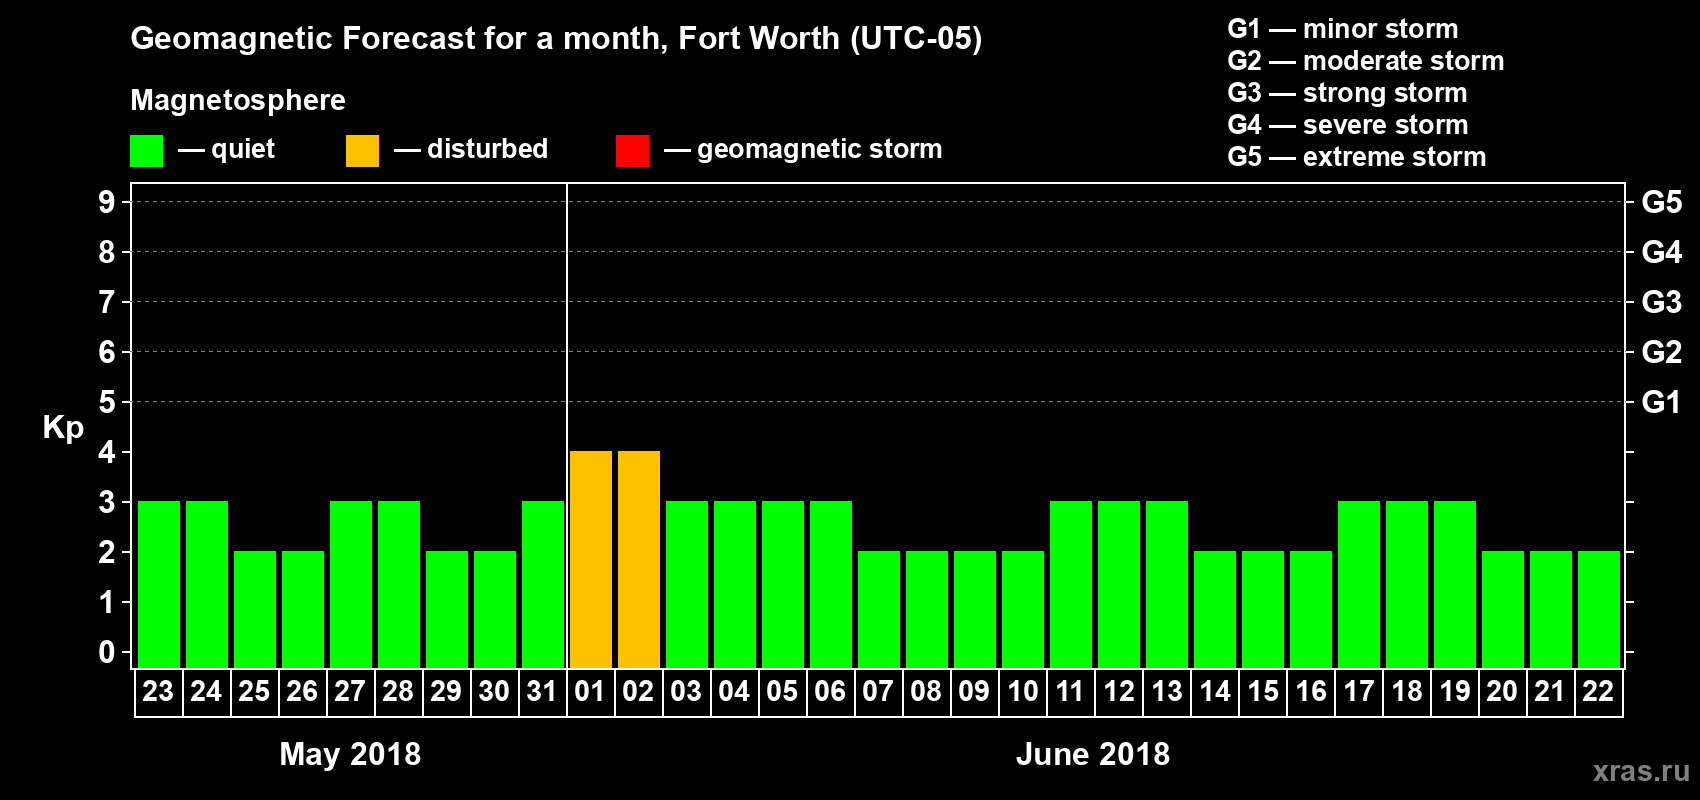Click the G1 label on right axis
The image size is (1700, 800).
tap(1661, 402)
